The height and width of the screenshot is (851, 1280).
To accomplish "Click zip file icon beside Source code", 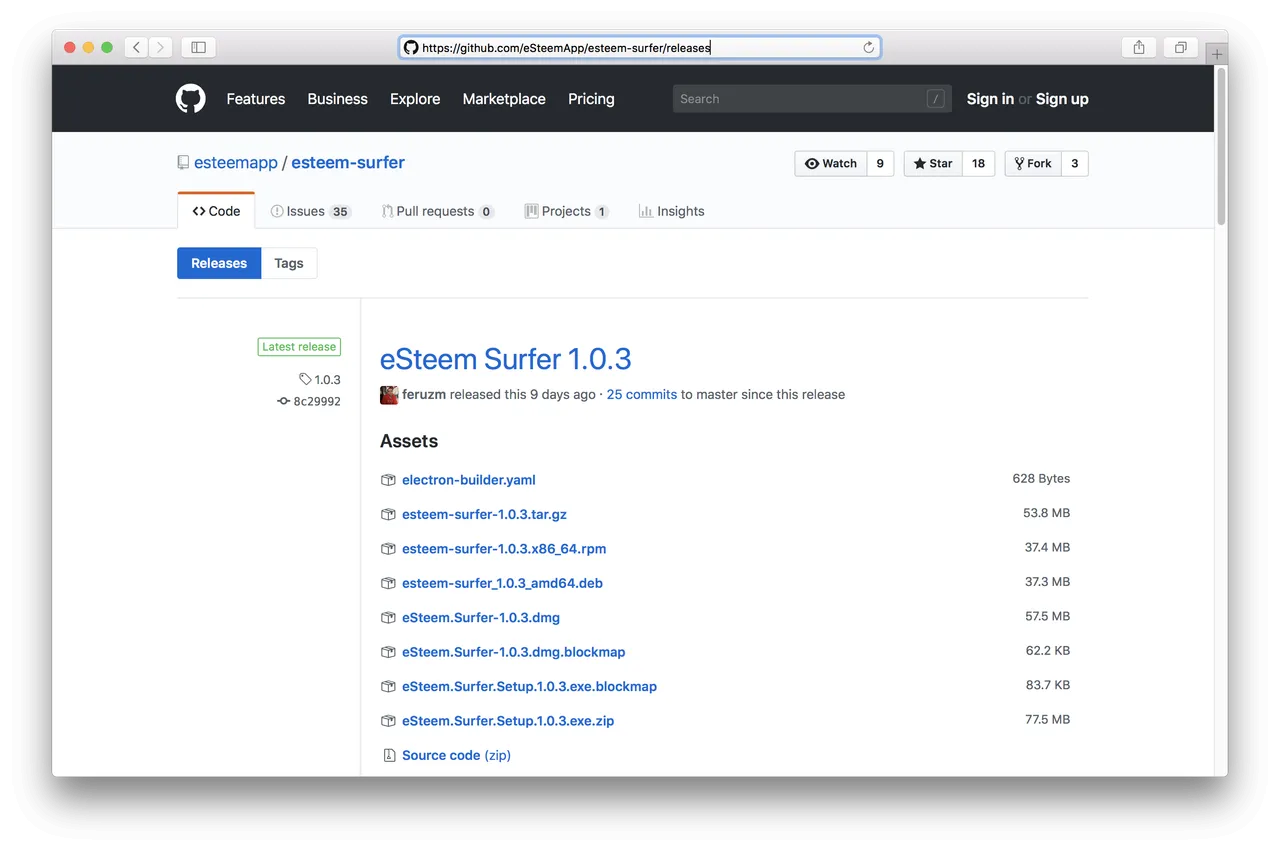I will [x=389, y=755].
